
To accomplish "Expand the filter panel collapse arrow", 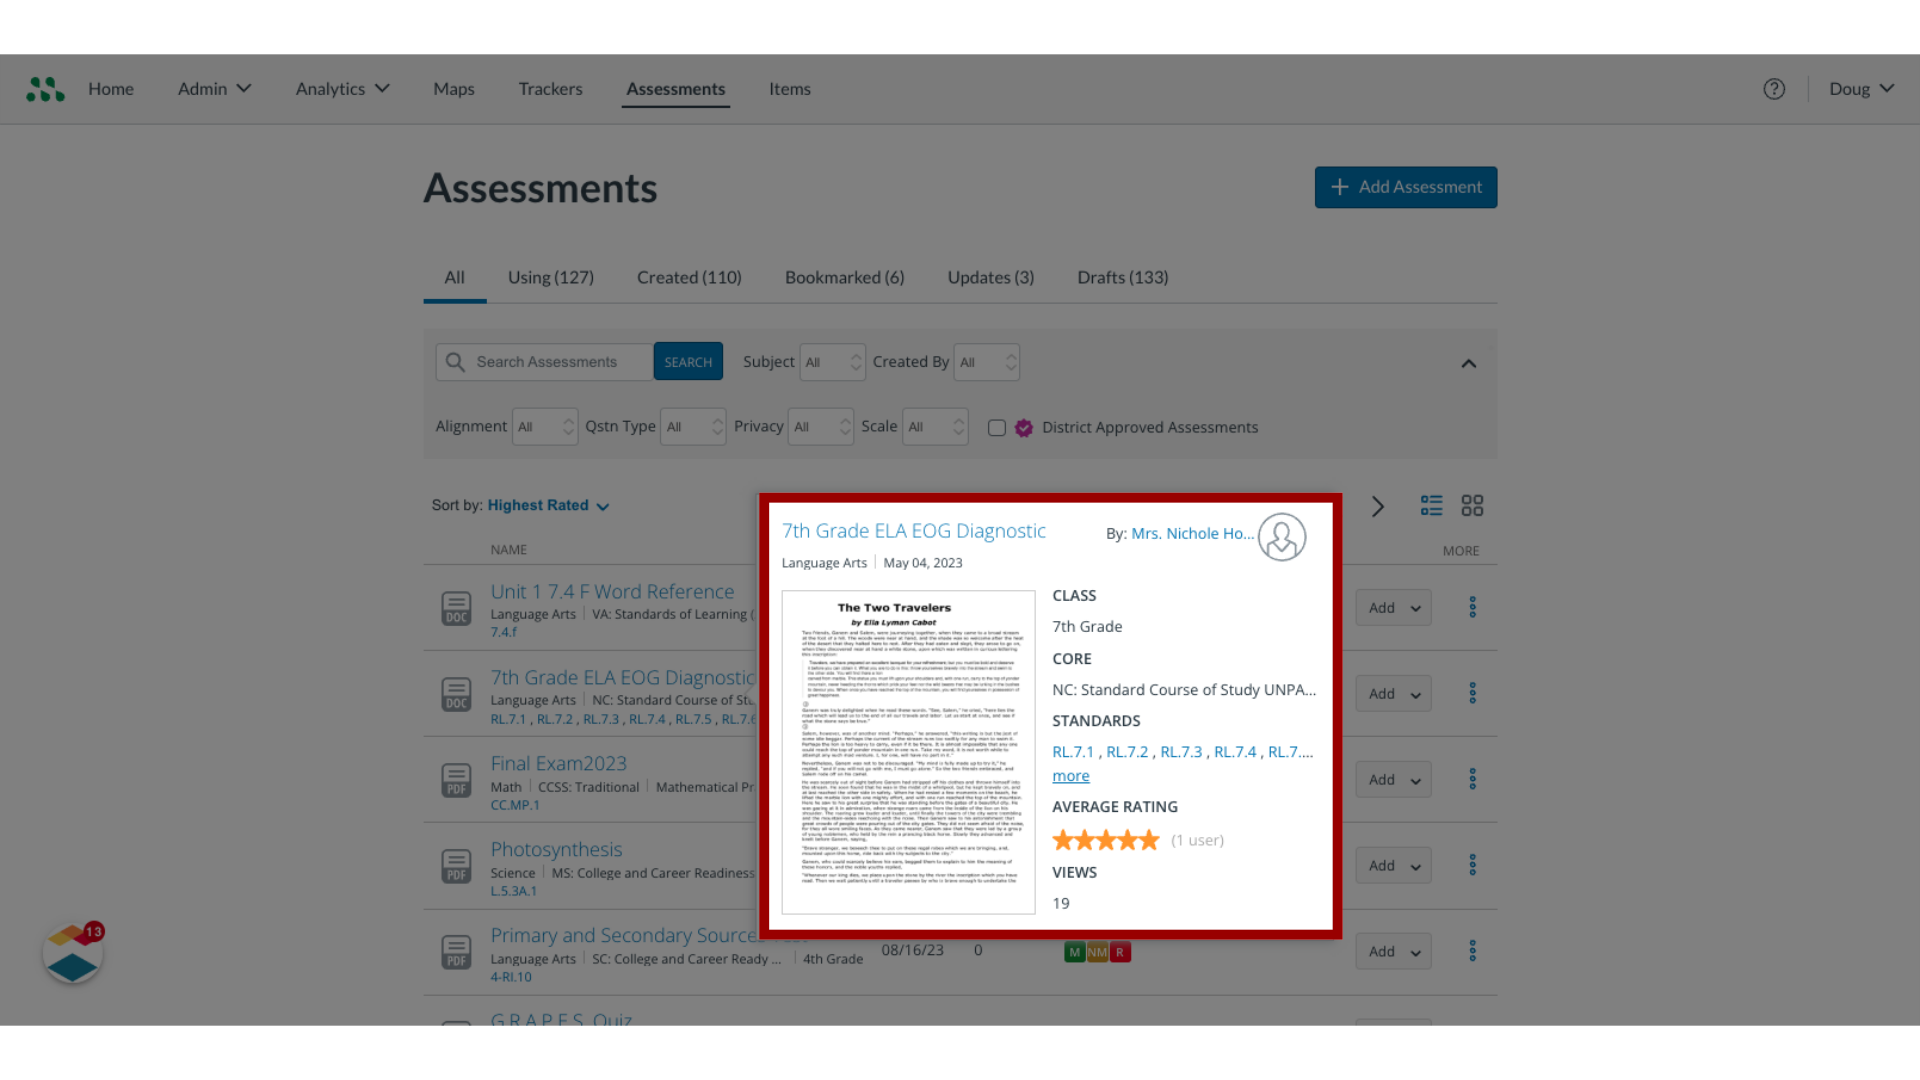I will pyautogui.click(x=1469, y=364).
